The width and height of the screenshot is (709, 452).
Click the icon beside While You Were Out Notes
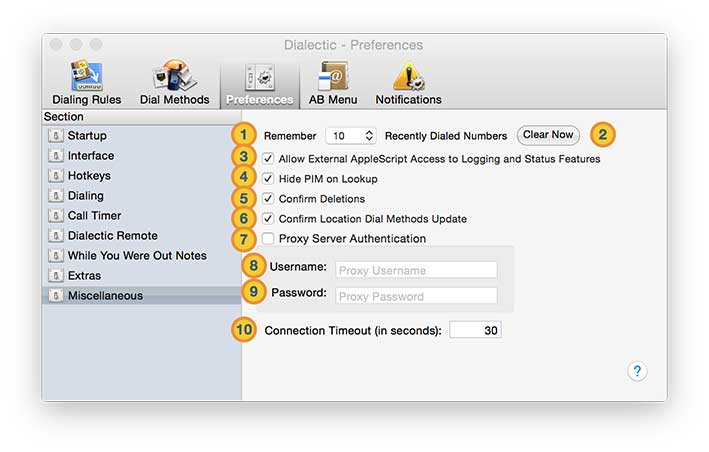pyautogui.click(x=56, y=255)
